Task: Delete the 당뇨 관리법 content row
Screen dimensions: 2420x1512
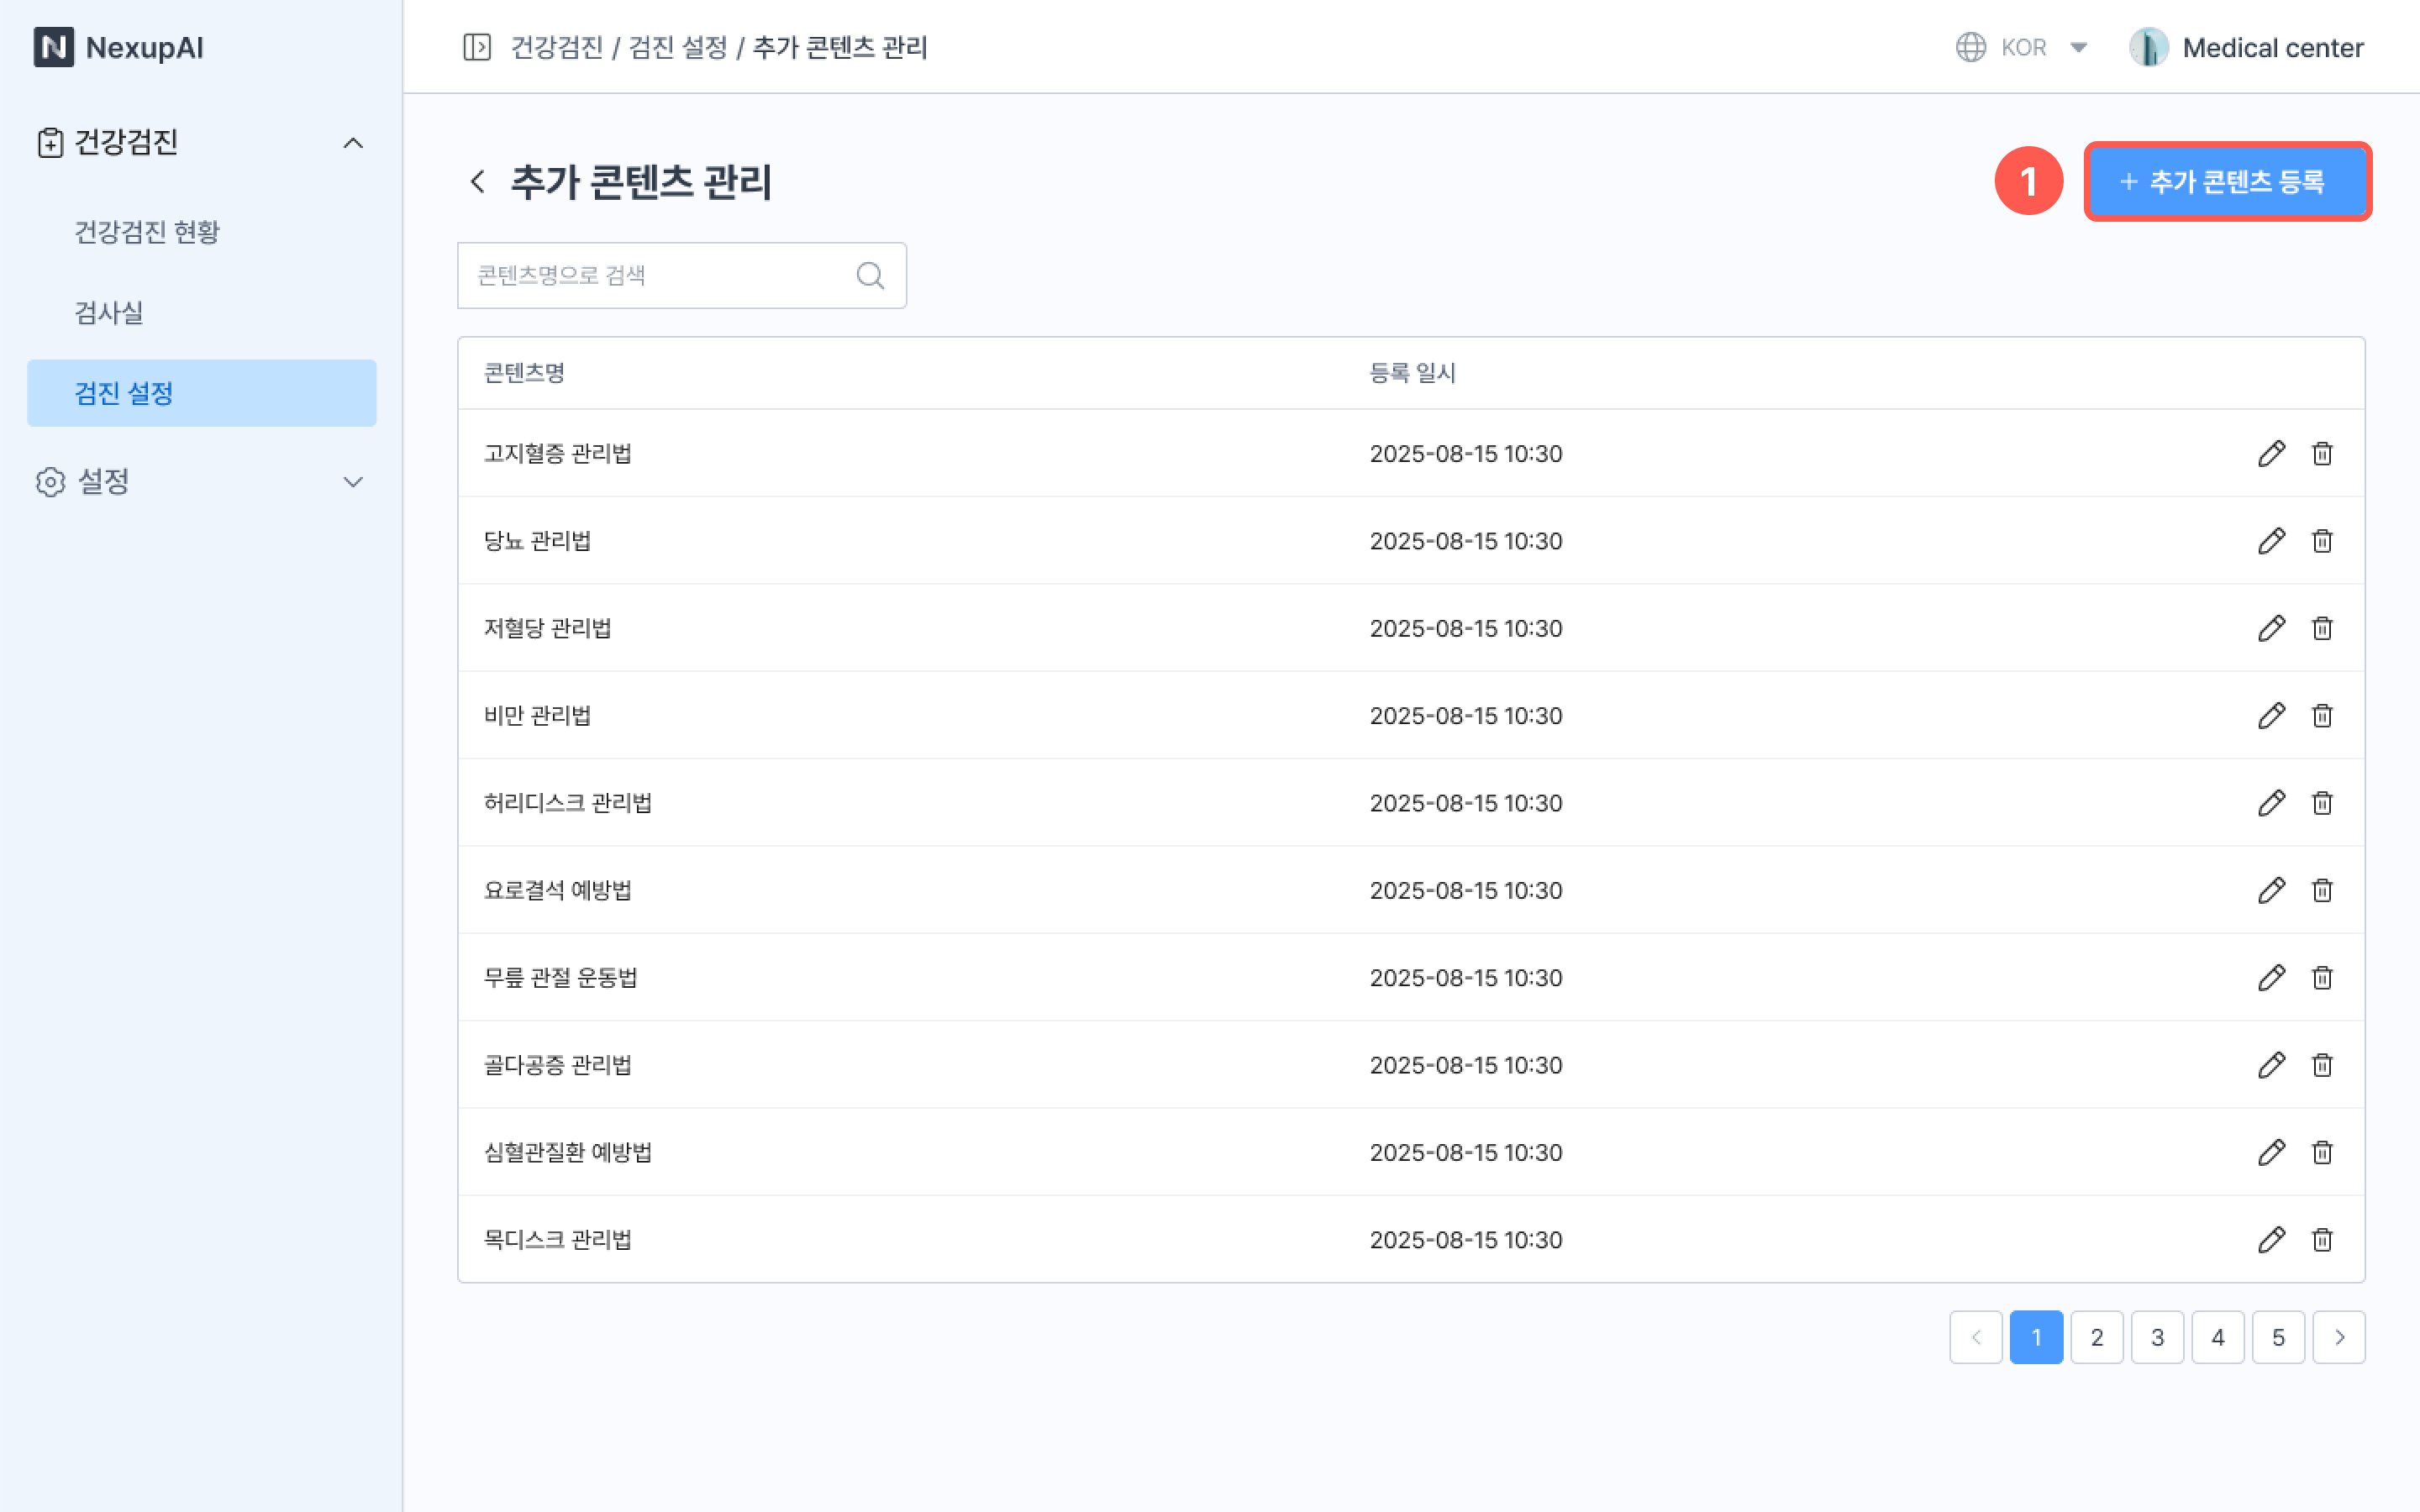Action: coord(2322,541)
